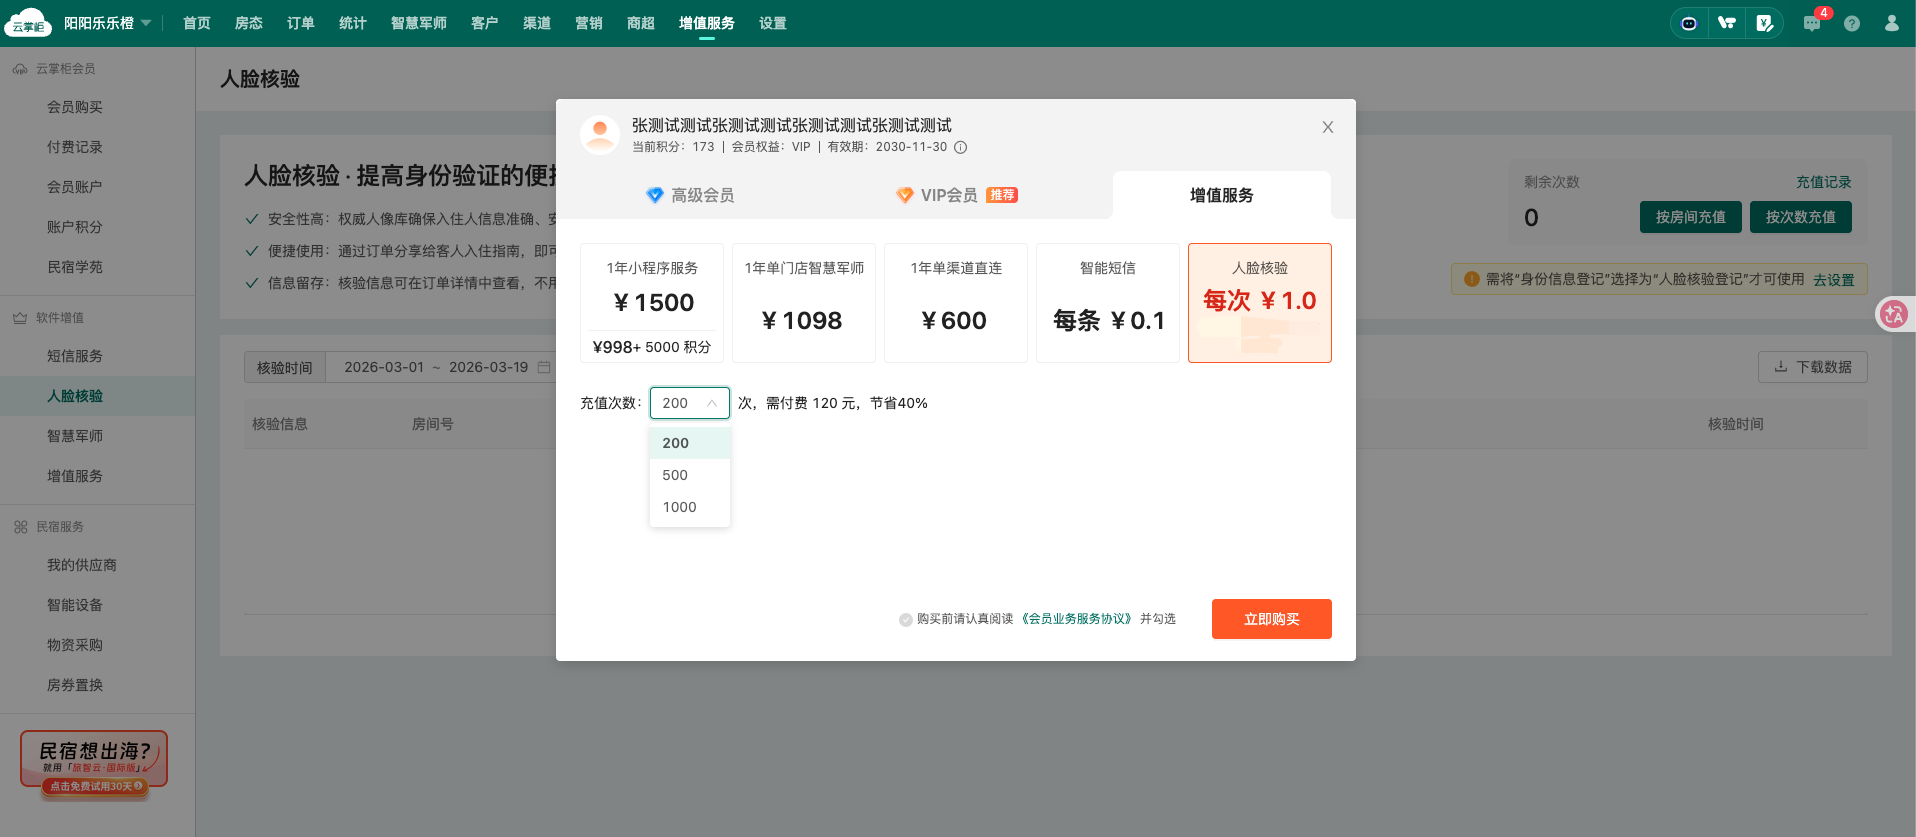Screen dimensions: 1916x837
Task: Click the pen-check icon in header
Action: point(1765,23)
